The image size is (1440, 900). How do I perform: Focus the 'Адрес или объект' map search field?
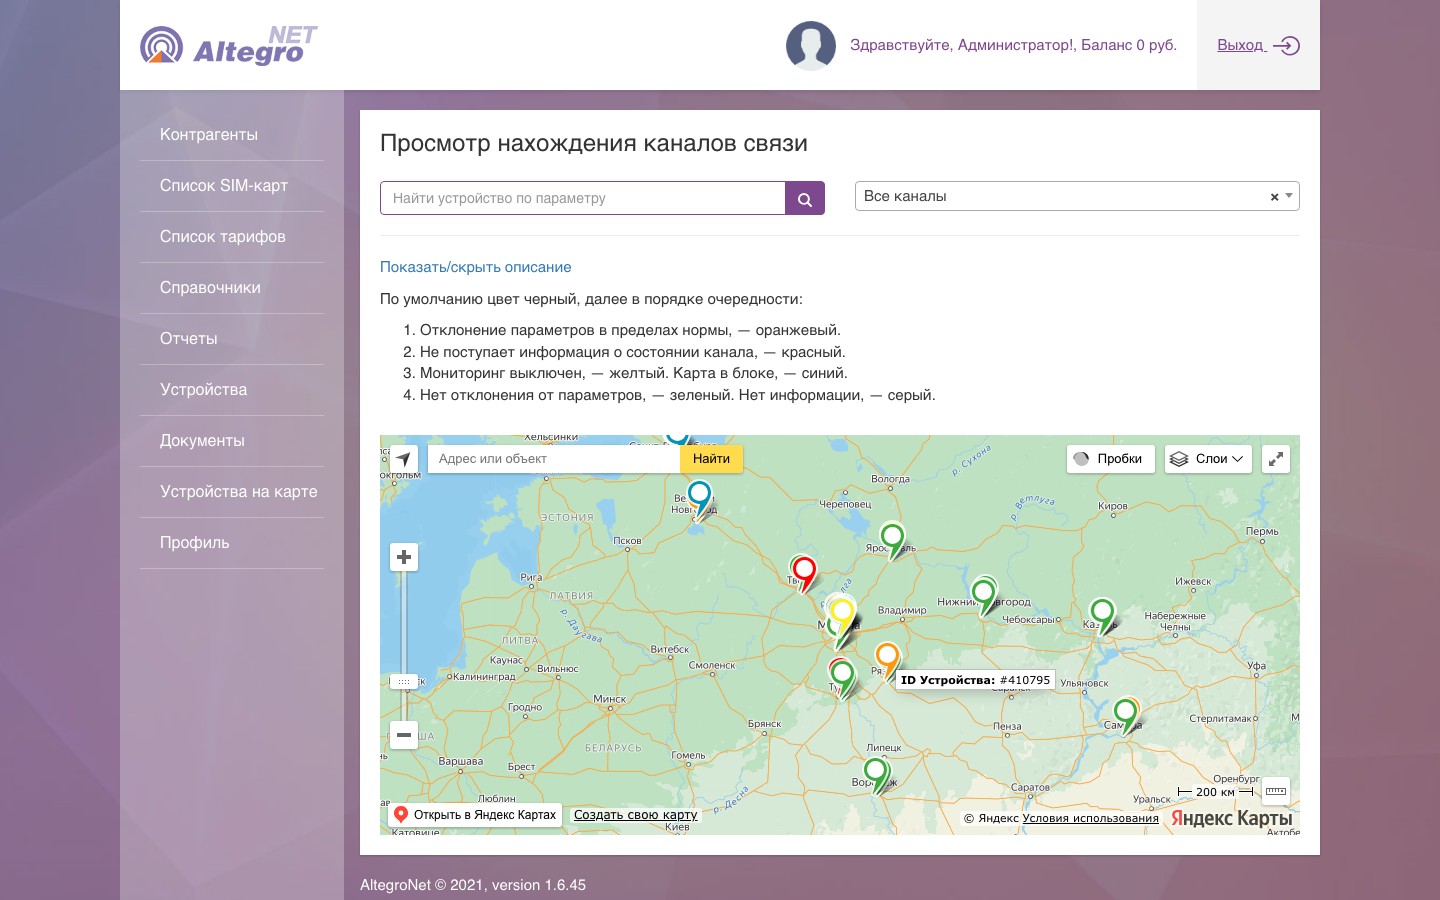(x=554, y=459)
